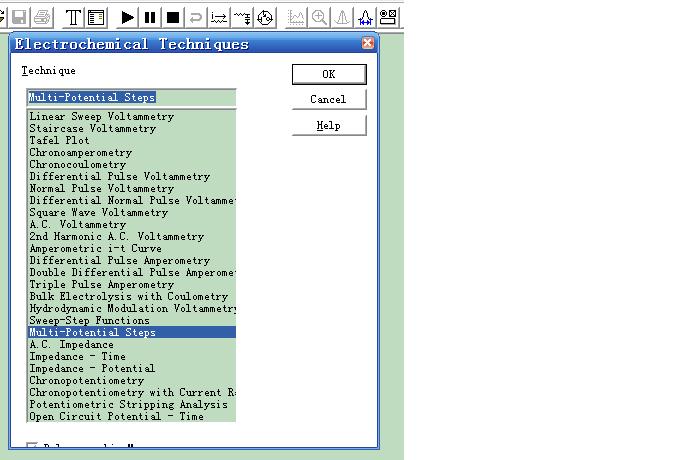Select Sweep-Step Functions
680x460 pixels.
131,320
